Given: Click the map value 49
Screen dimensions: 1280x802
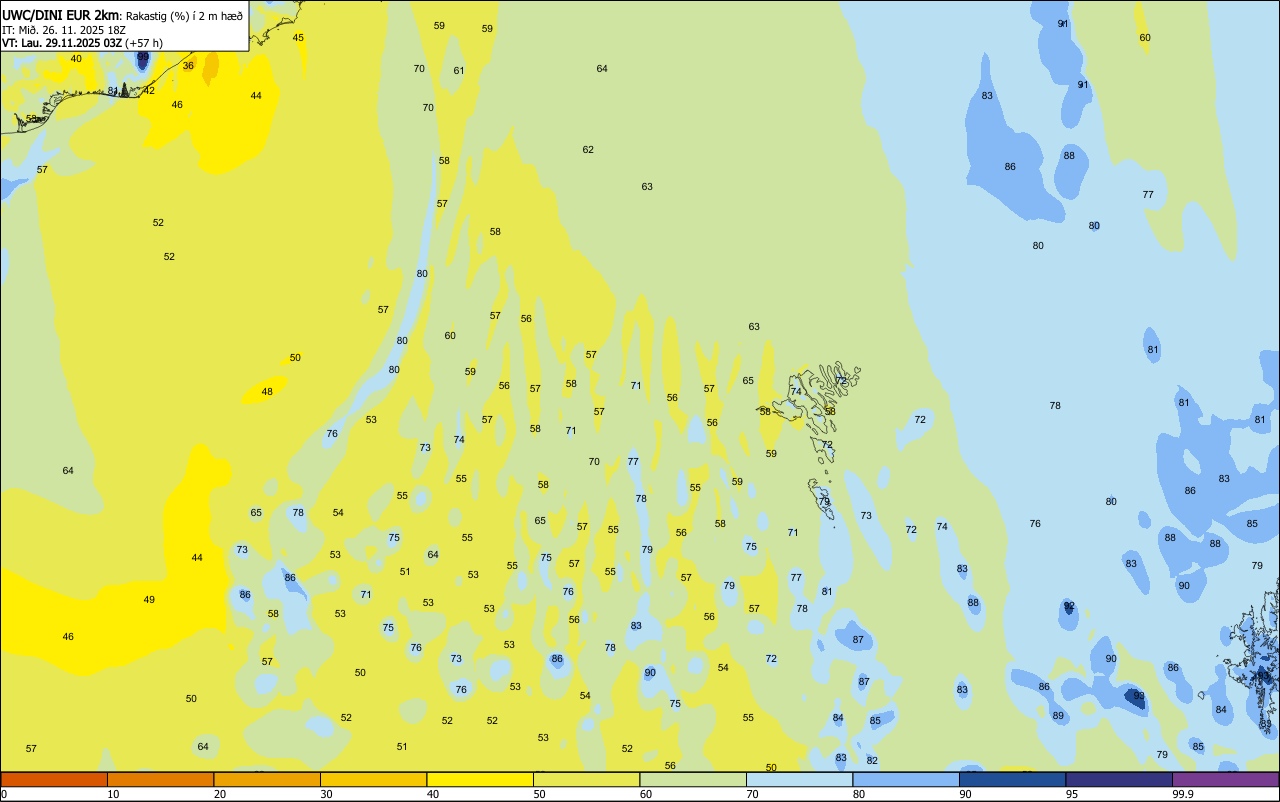Looking at the screenshot, I should pos(149,600).
